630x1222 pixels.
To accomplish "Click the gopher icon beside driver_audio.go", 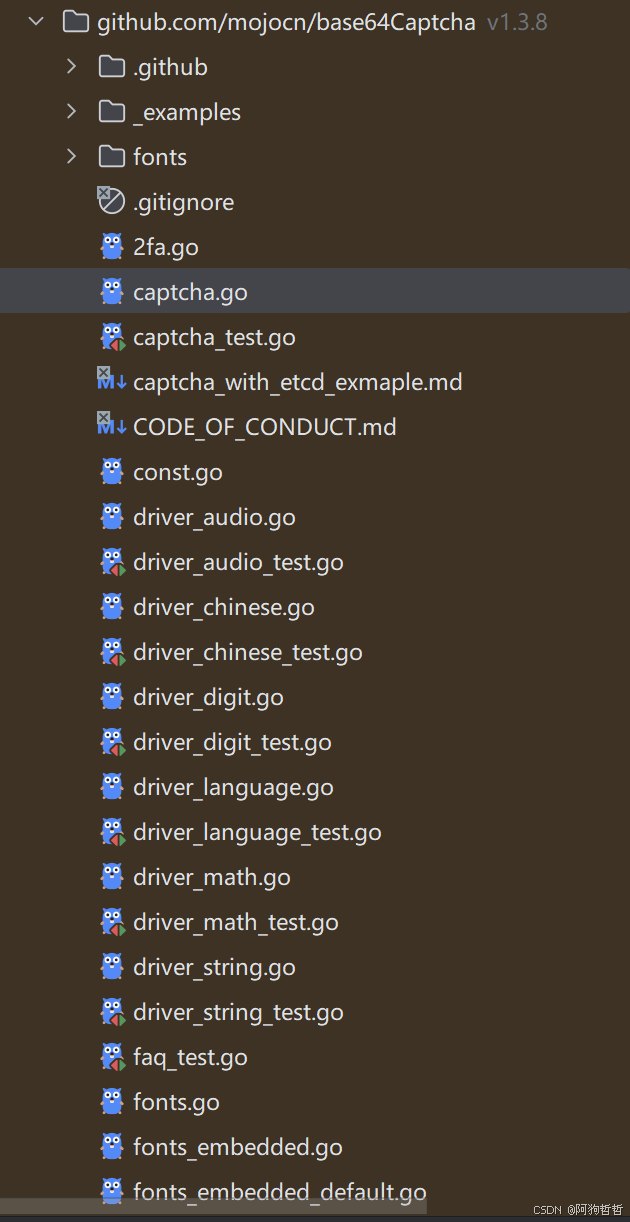I will click(x=112, y=516).
